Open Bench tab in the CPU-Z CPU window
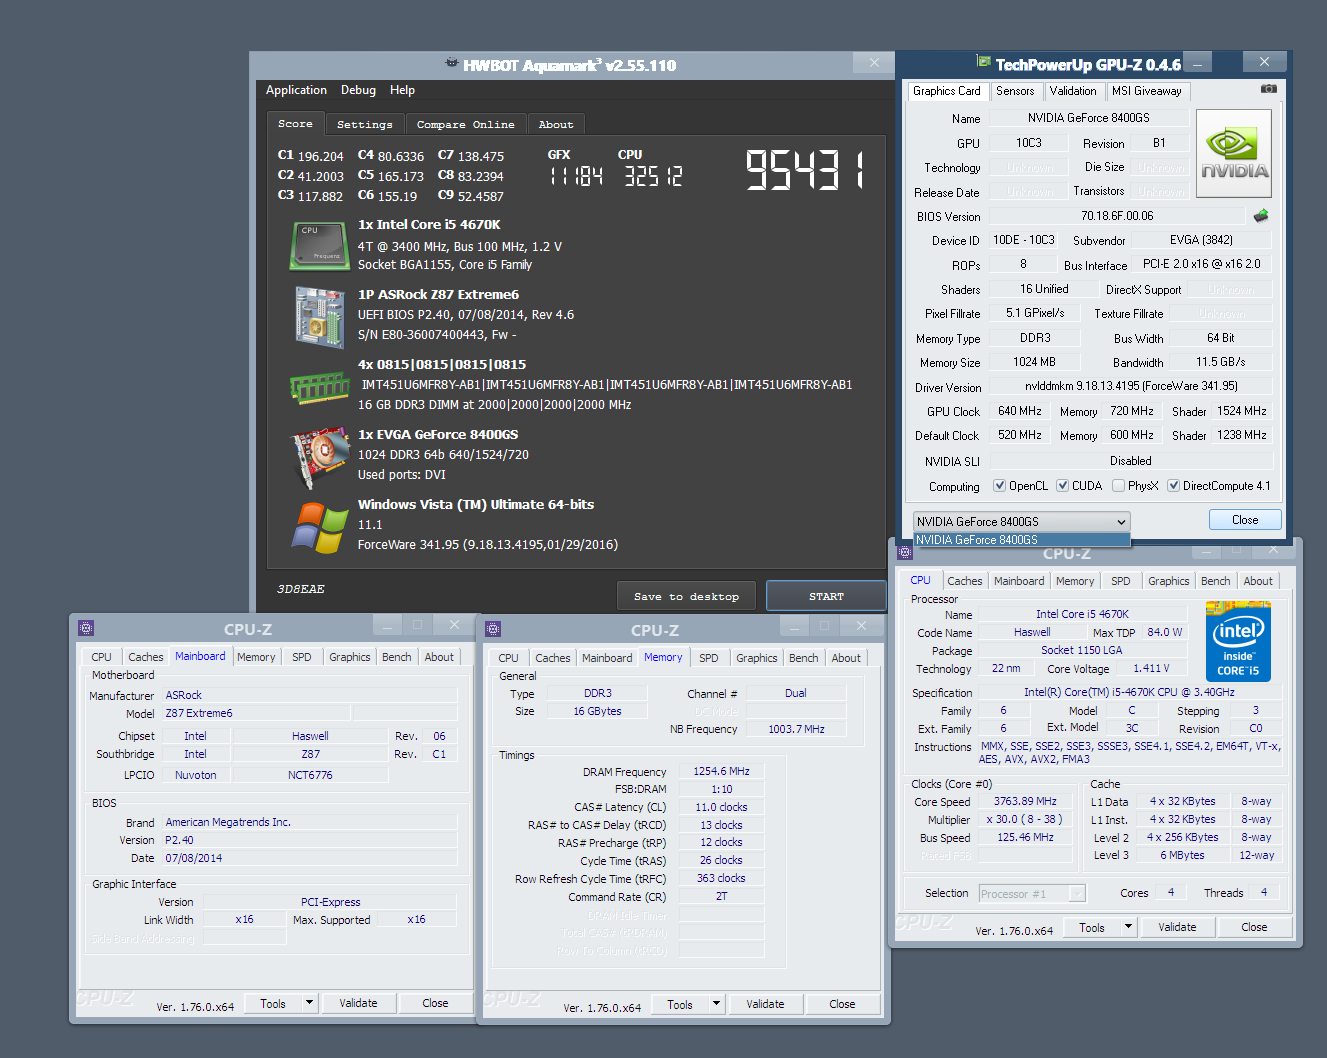The width and height of the screenshot is (1327, 1058). tap(1216, 581)
